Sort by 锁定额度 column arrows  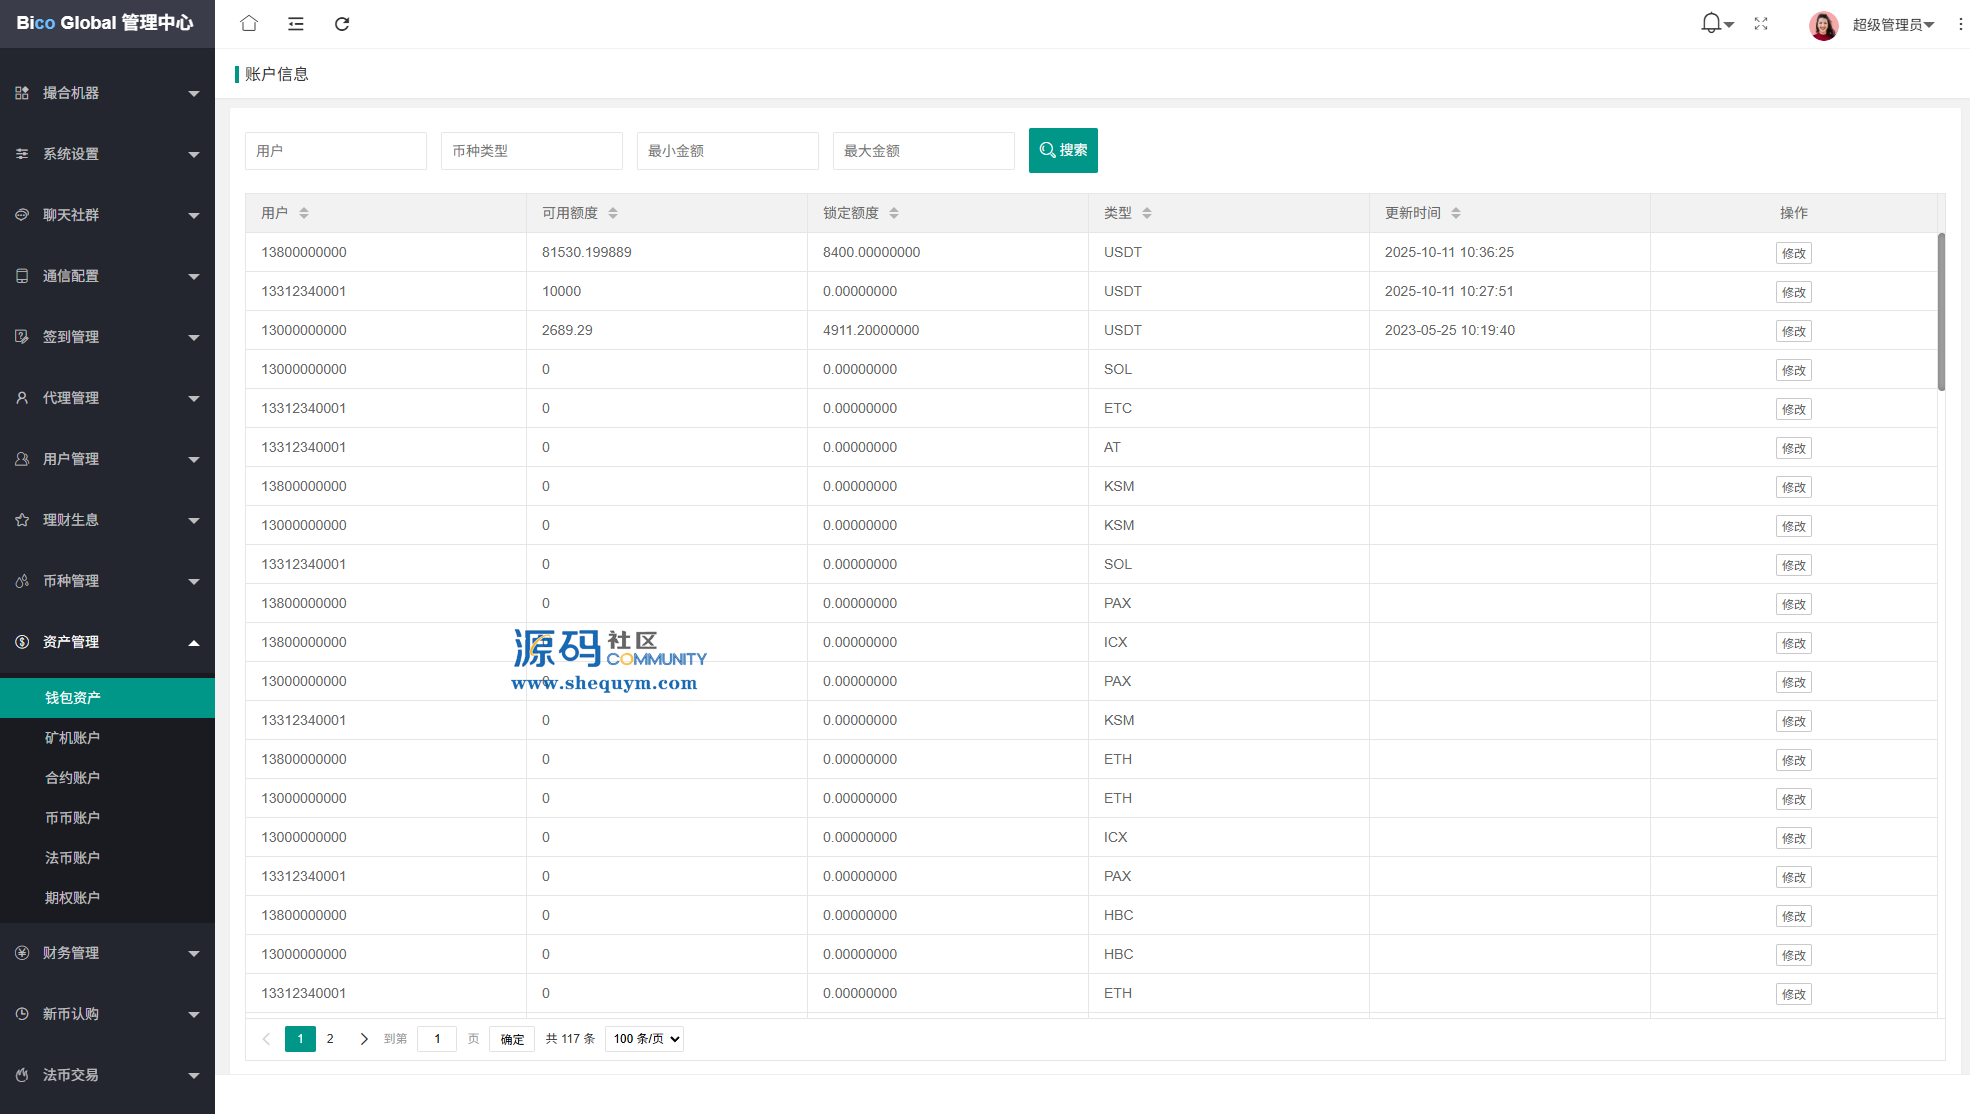[x=894, y=213]
